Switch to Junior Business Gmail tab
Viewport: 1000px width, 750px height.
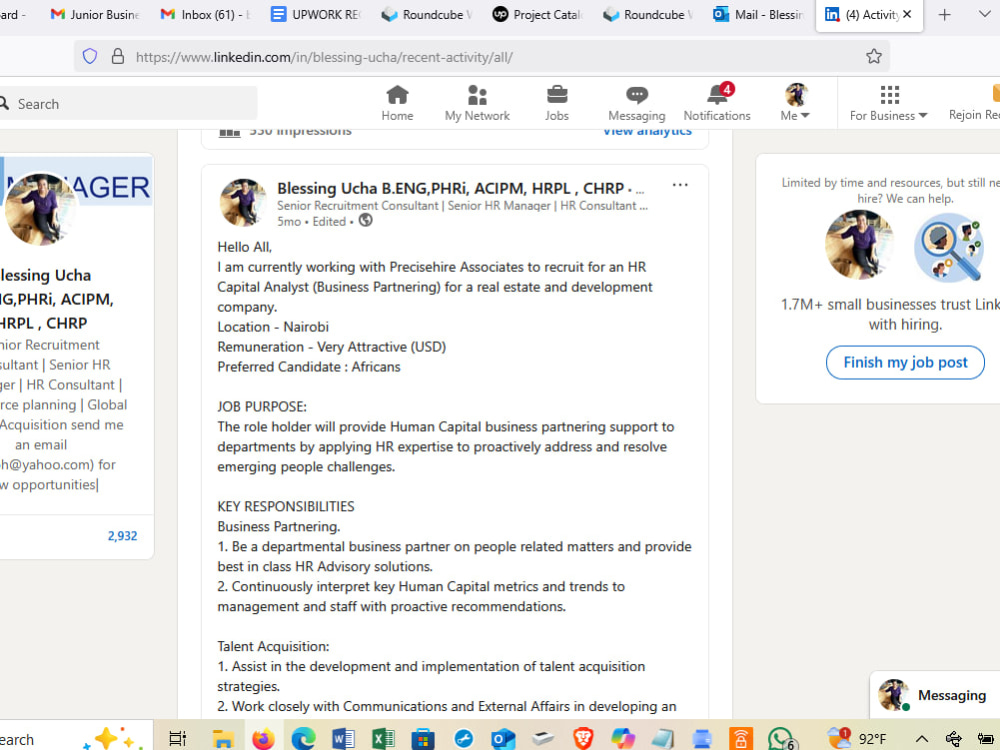96,14
